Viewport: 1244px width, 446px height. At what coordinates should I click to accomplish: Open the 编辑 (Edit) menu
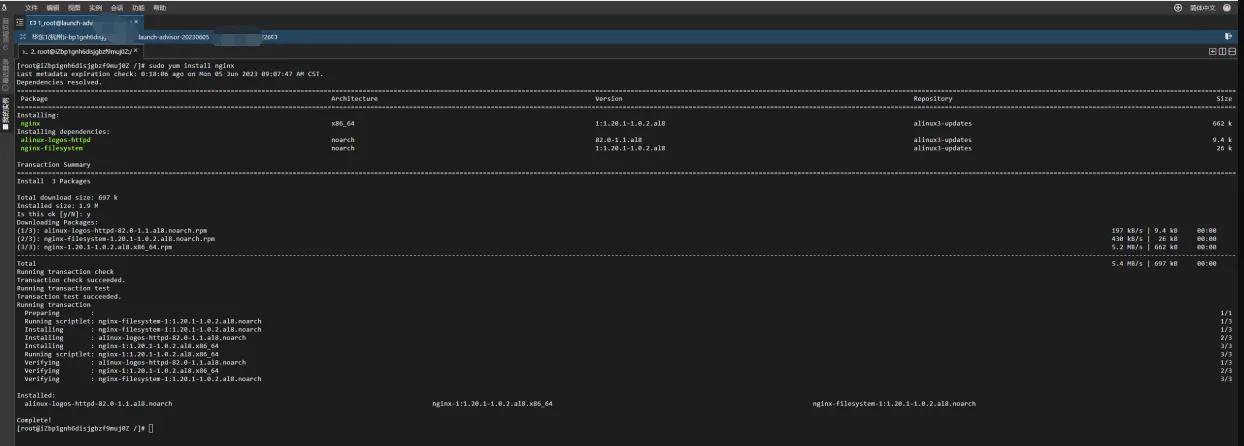pos(53,7)
